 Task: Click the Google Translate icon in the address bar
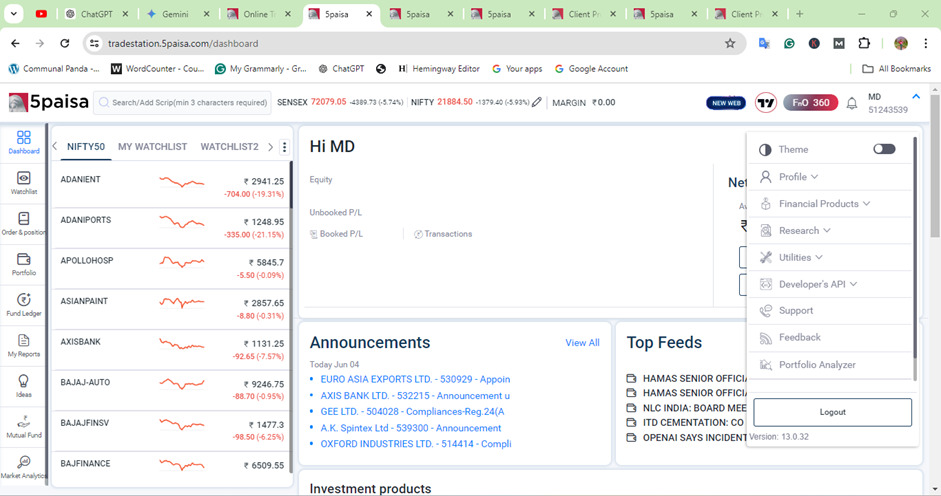tap(764, 43)
